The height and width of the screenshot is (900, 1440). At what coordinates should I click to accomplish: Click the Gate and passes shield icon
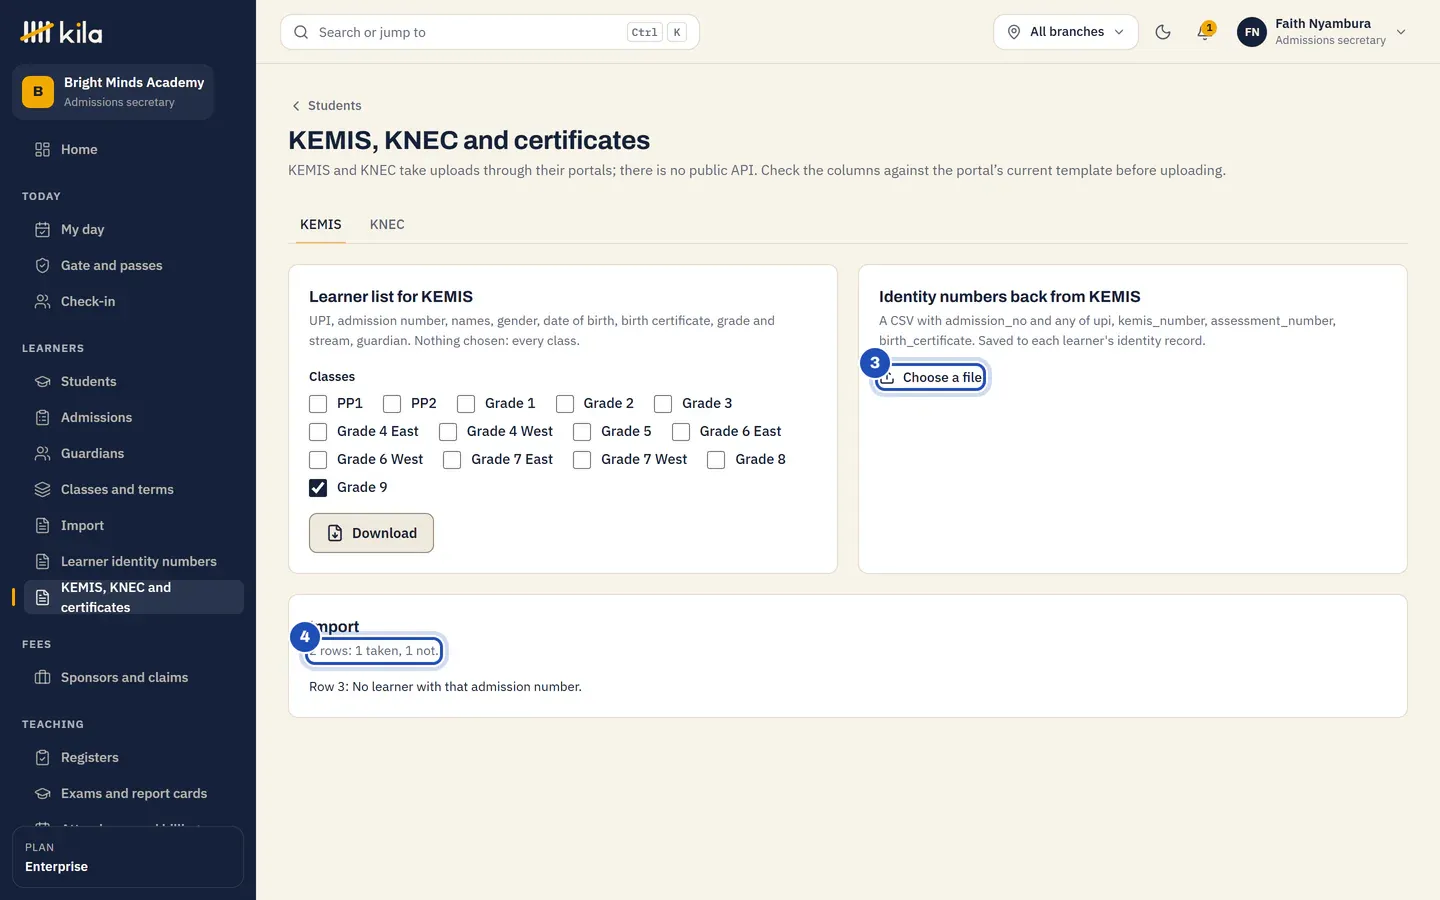[42, 265]
